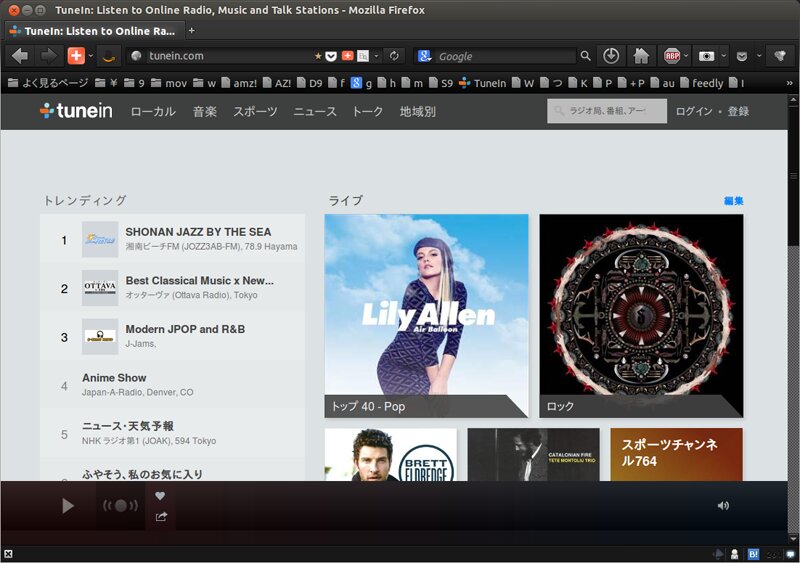Click the share icon in the player bar
The height and width of the screenshot is (563, 800).
pos(161,516)
